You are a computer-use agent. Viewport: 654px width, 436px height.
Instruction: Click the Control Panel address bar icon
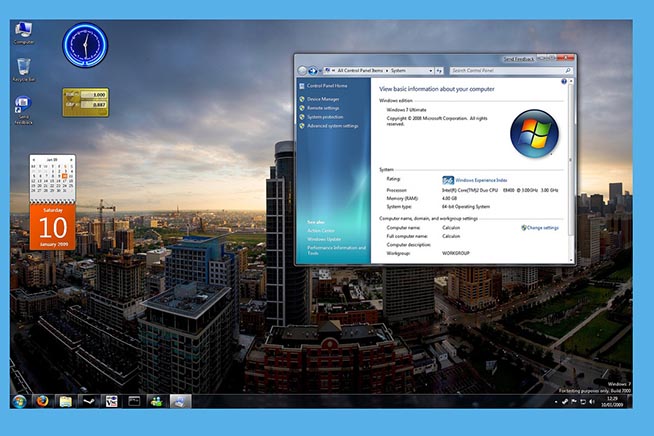click(x=327, y=71)
